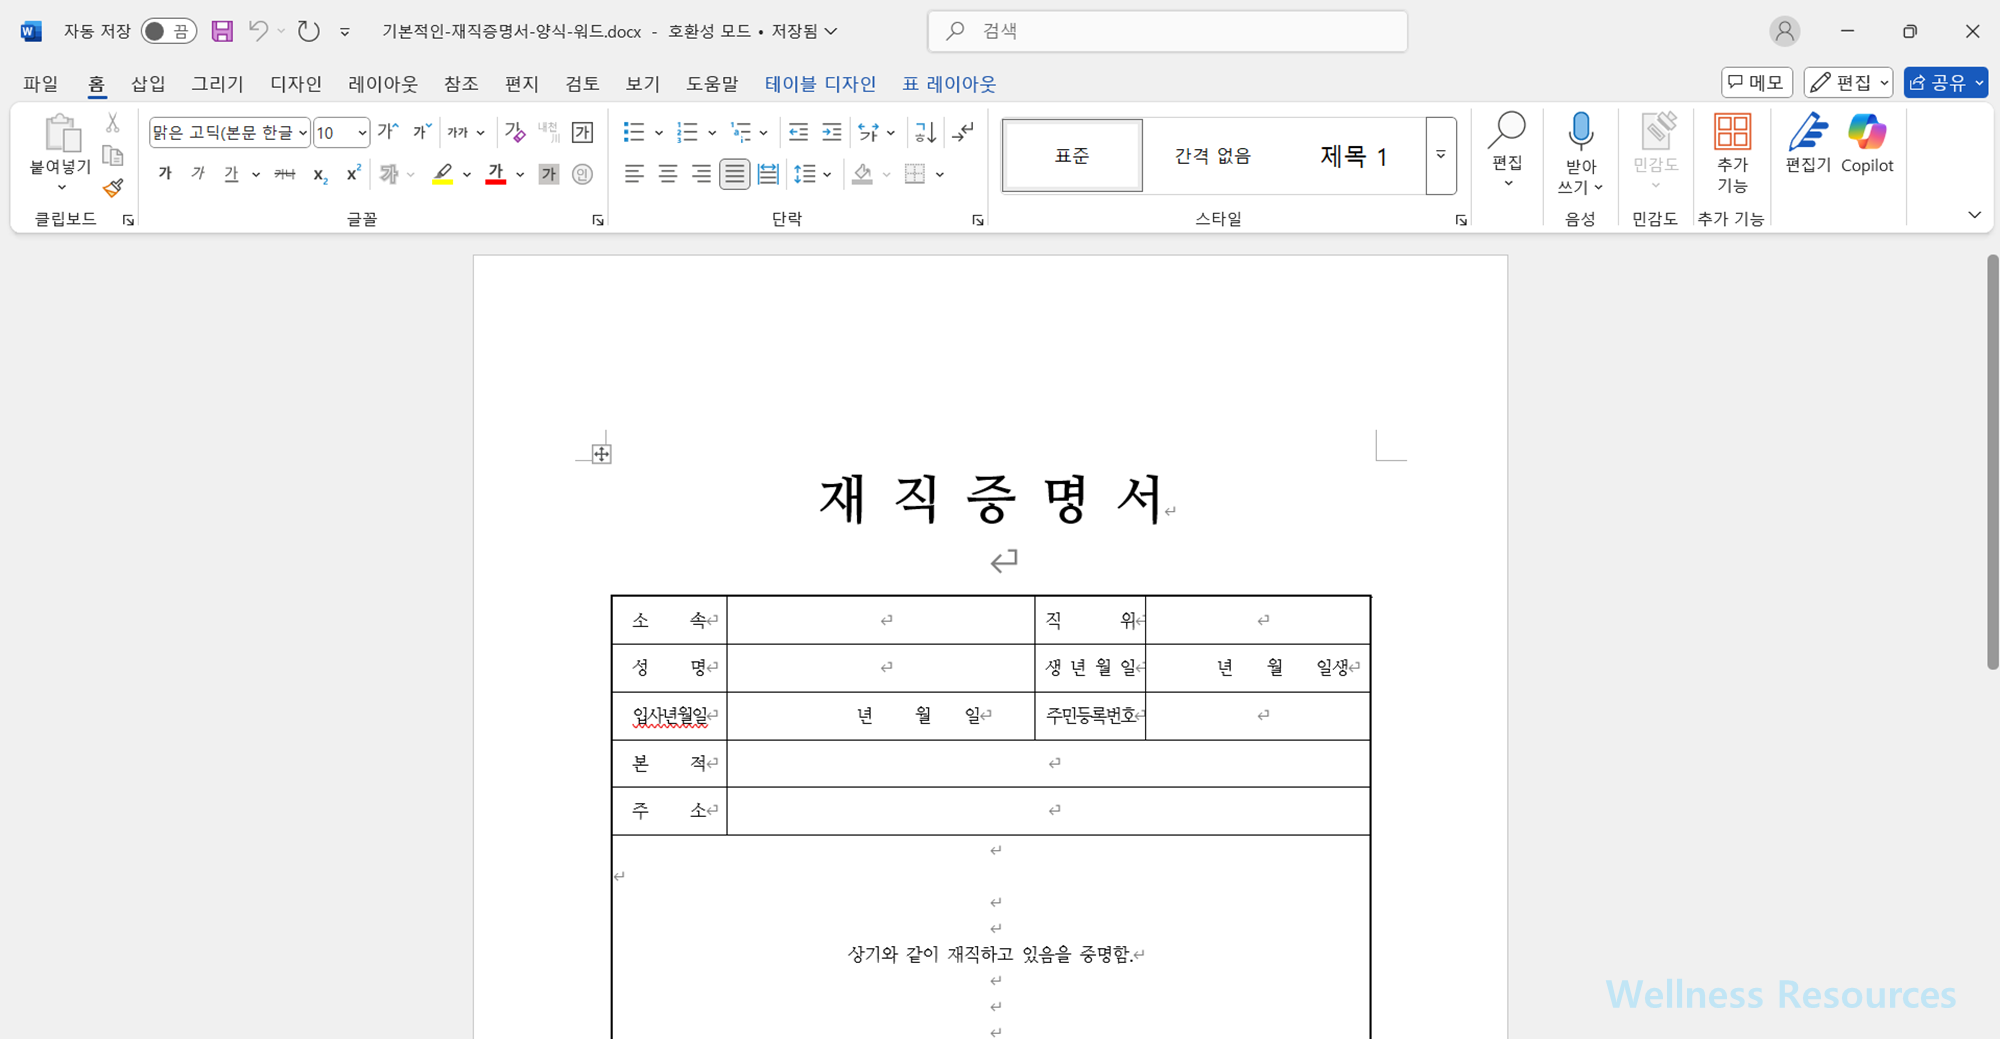
Task: Apply strikethrough formatting
Action: pyautogui.click(x=285, y=174)
